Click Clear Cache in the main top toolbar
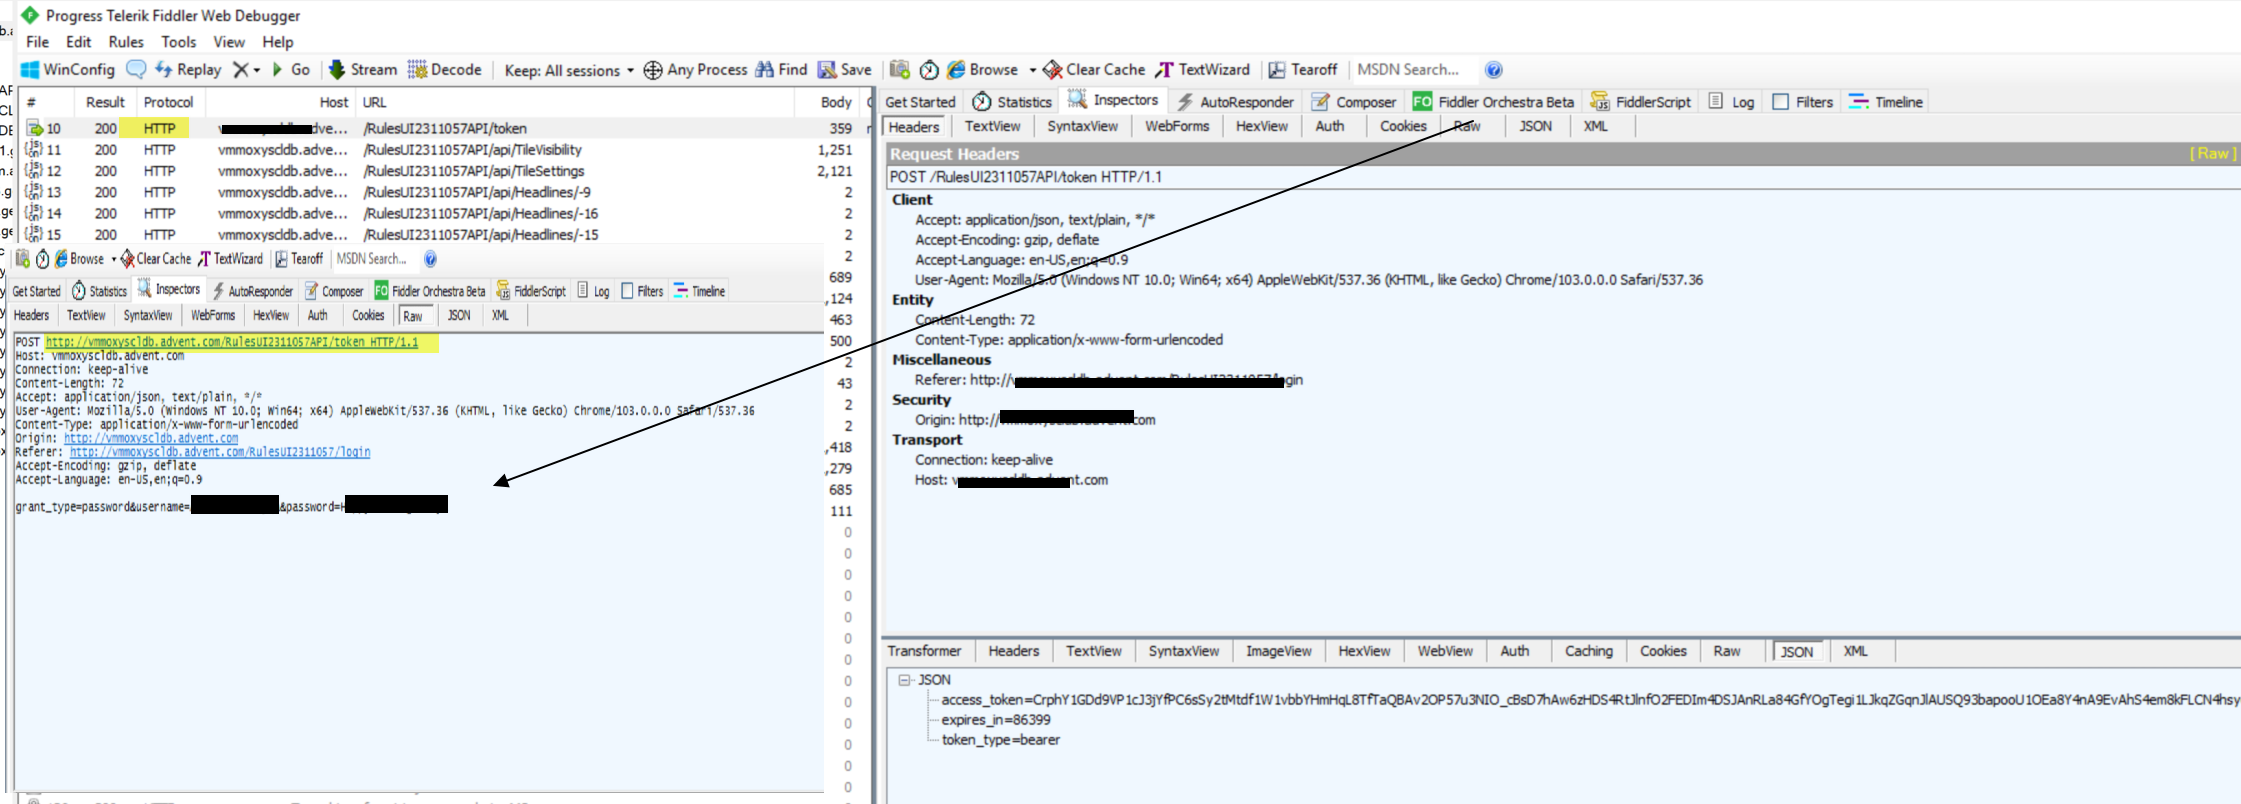Viewport: 2241px width, 804px height. (x=1094, y=70)
